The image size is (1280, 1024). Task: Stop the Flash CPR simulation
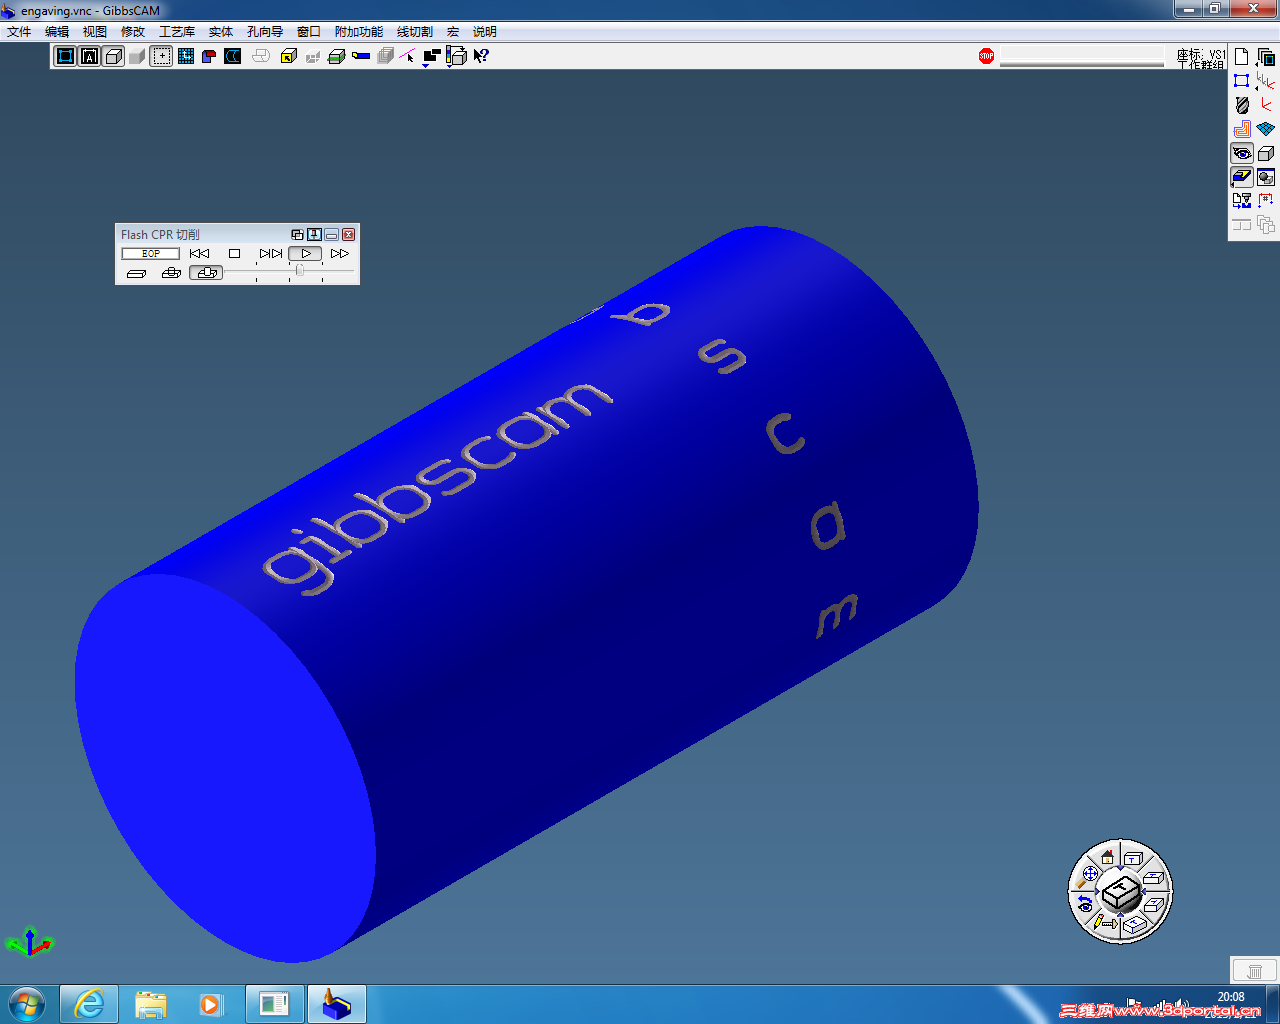234,254
